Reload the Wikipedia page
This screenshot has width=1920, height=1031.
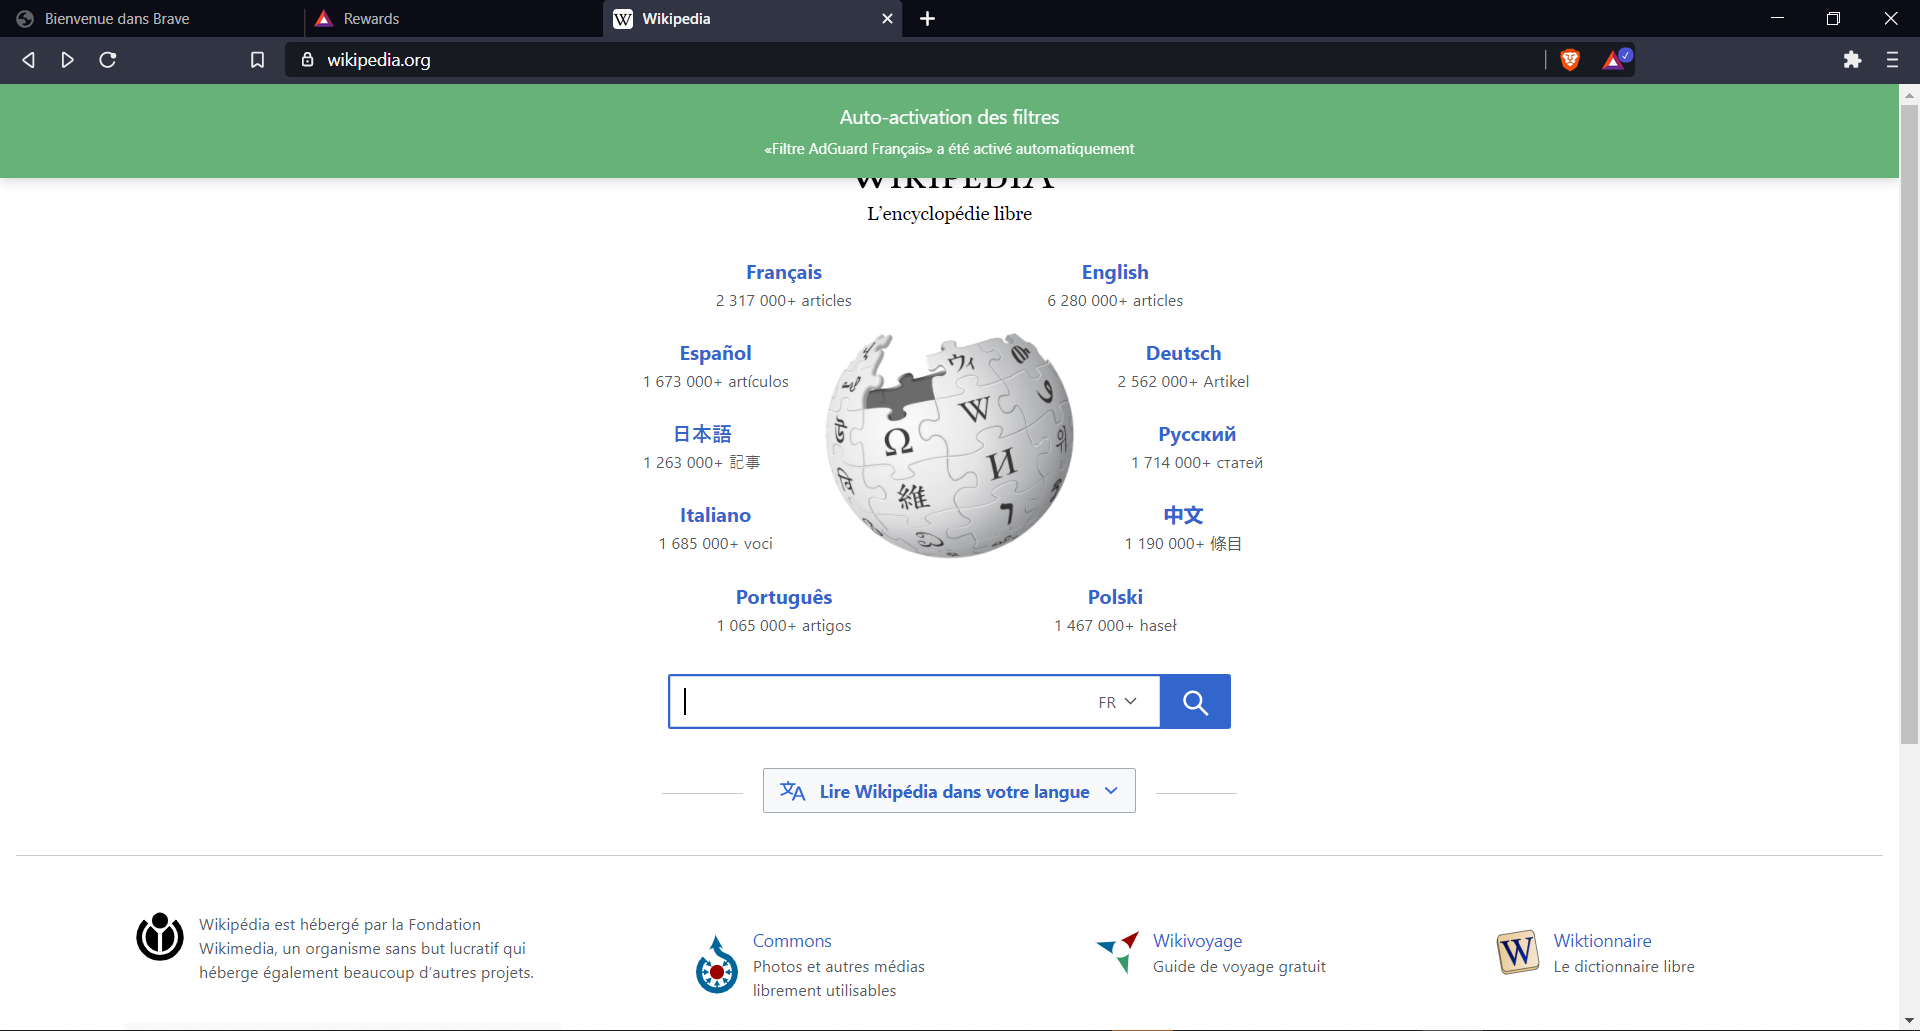[108, 60]
